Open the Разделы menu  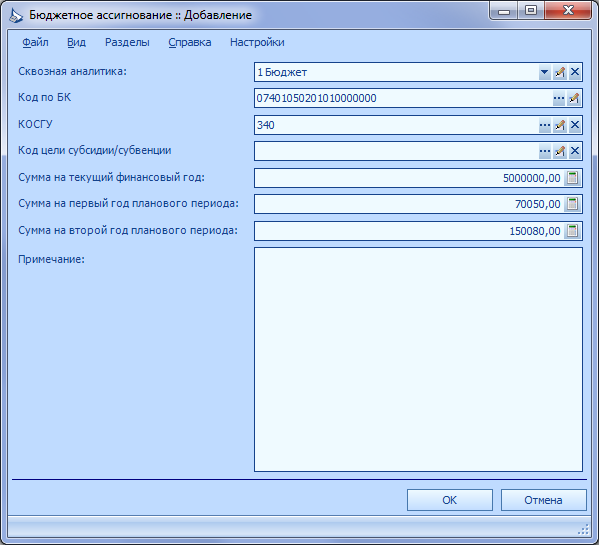coord(127,42)
